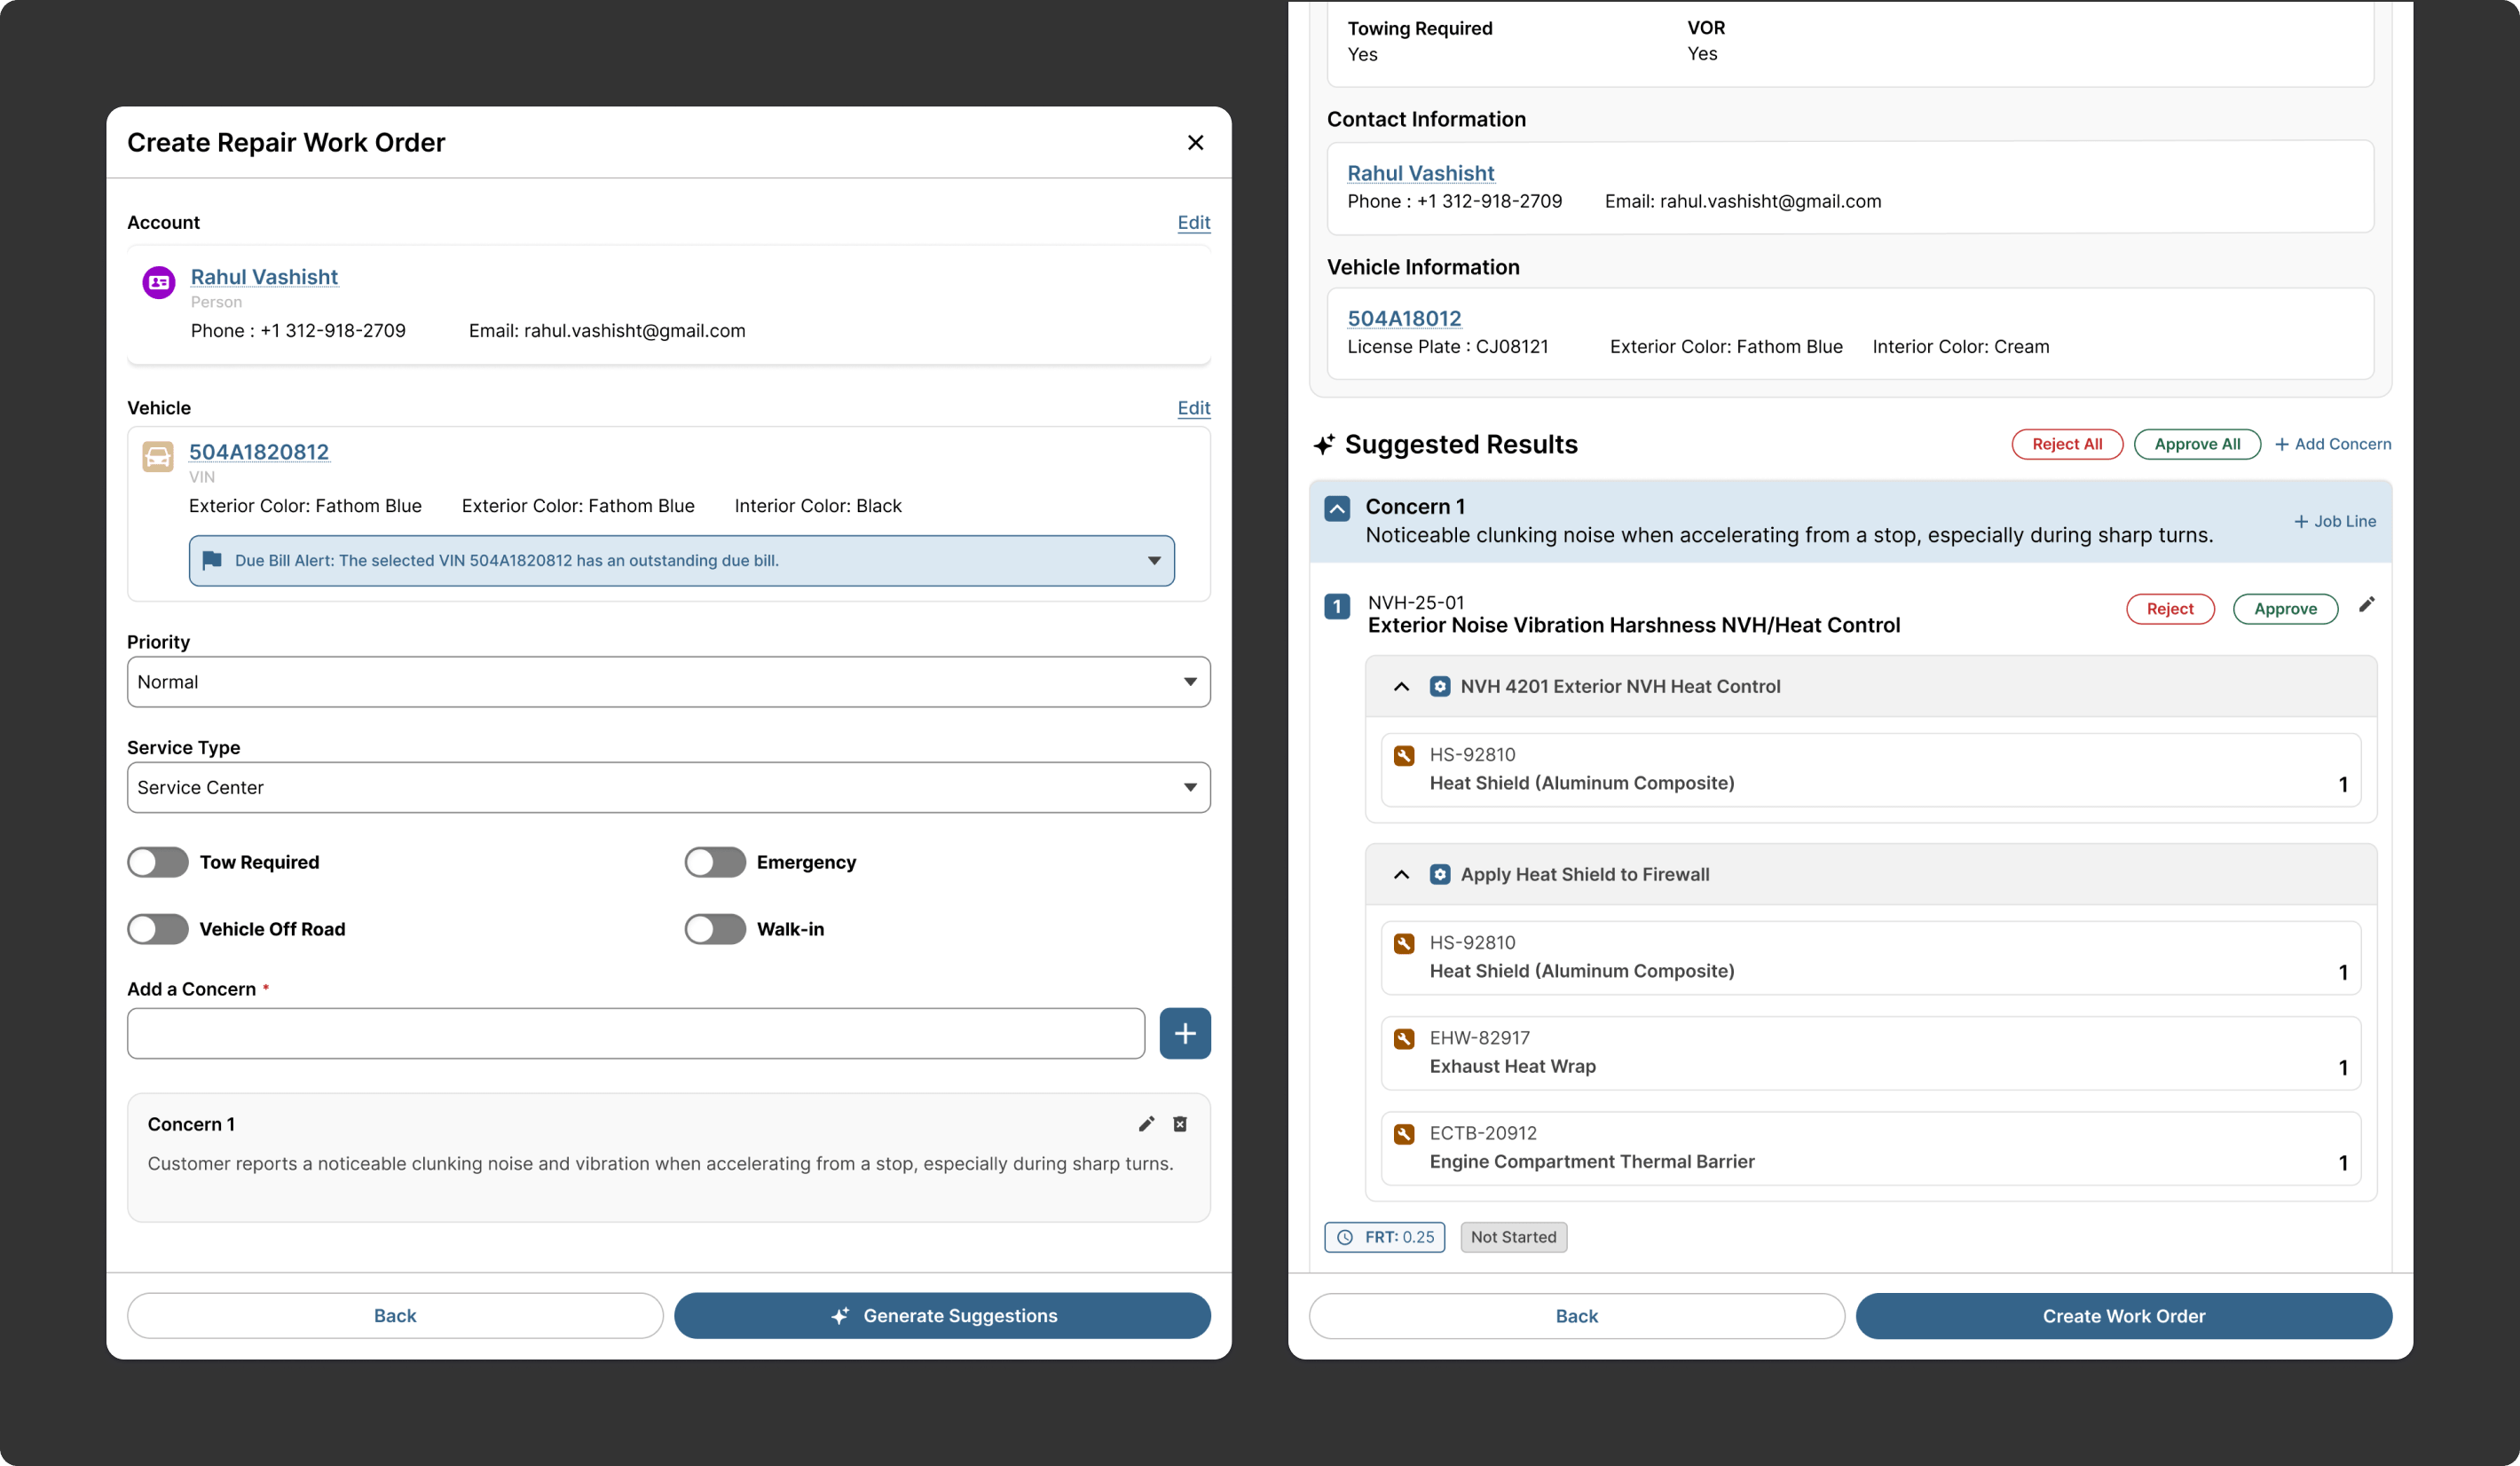Click the flag icon in Due Bill Alert
Viewport: 2520px width, 1466px height.
(x=212, y=560)
